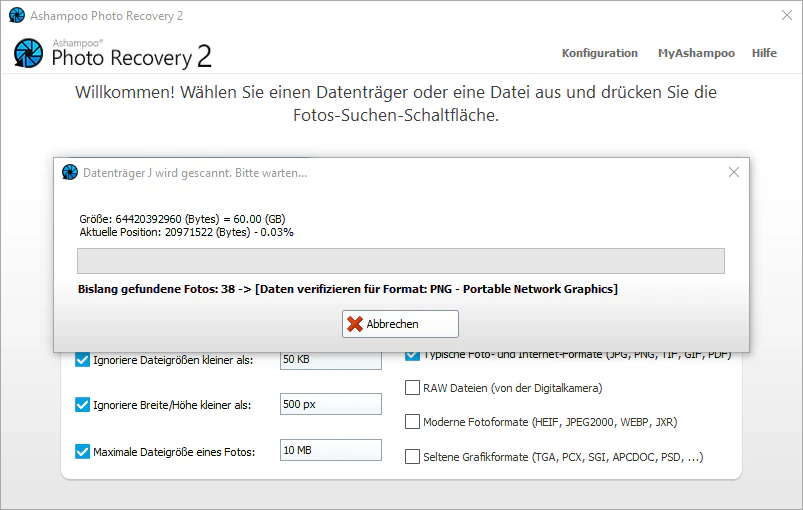803x510 pixels.
Task: Click the Photo Recovery 2 logo
Action: pyautogui.click(x=113, y=54)
